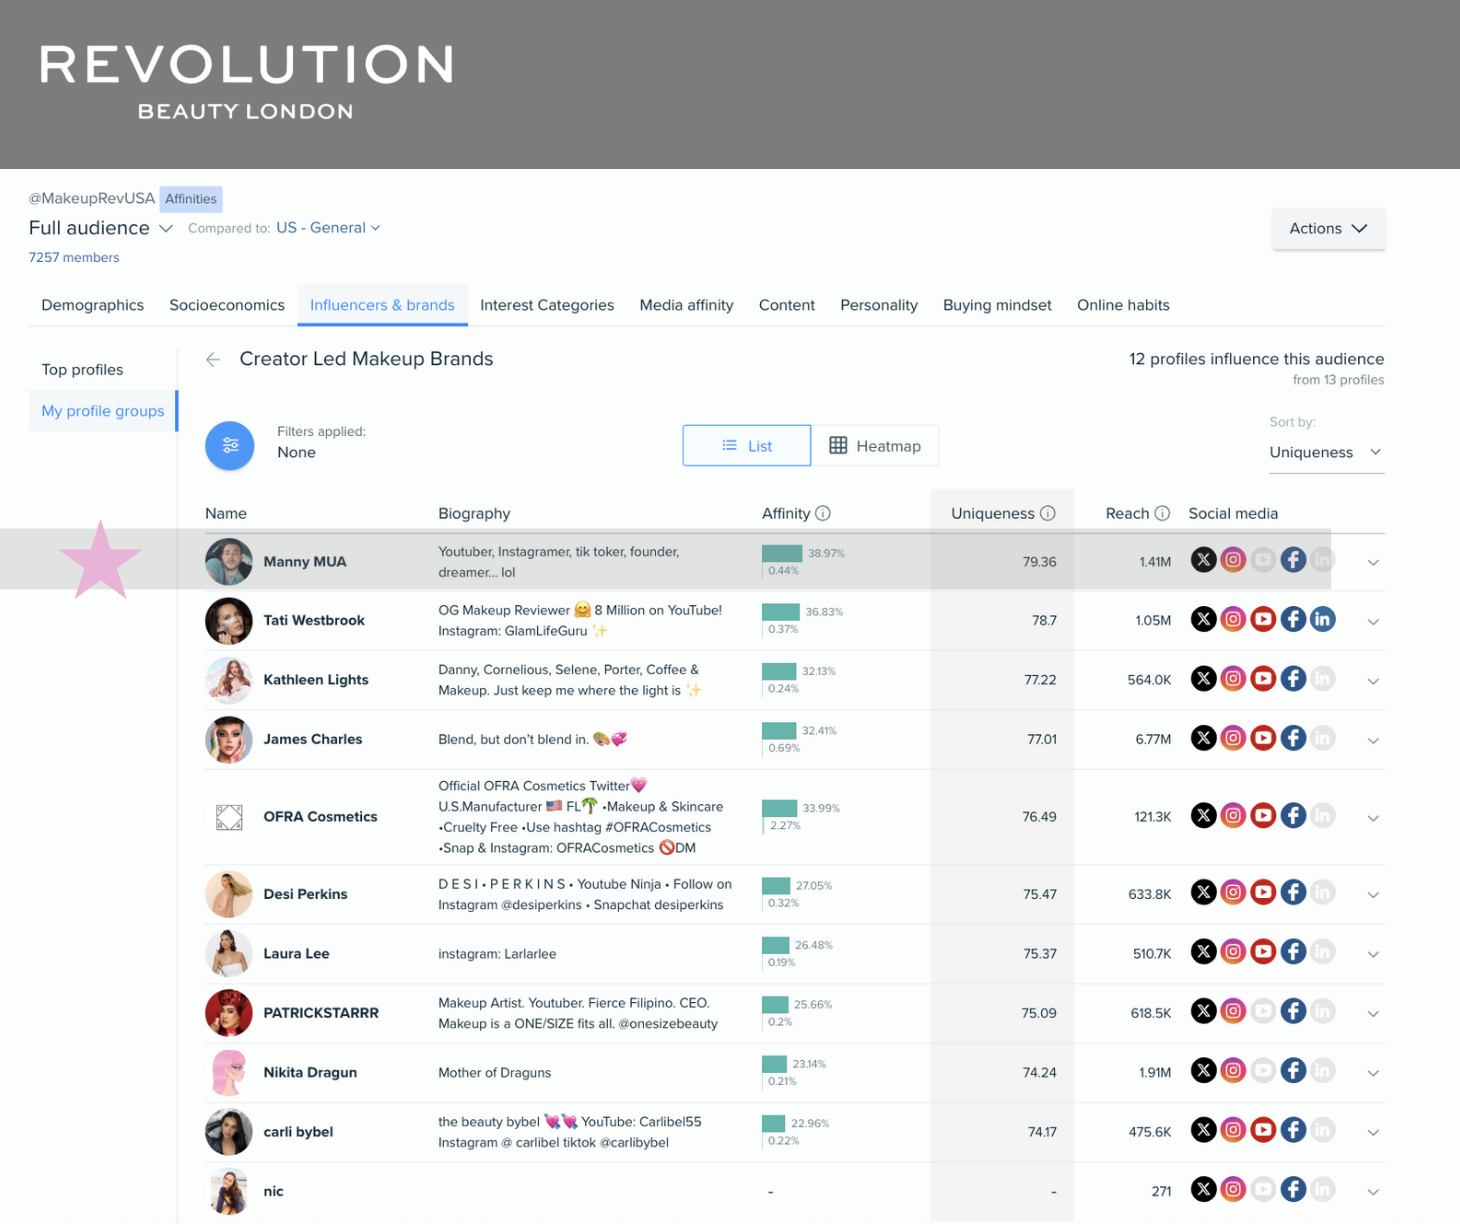Expand the Tati Westbrook row
1460x1224 pixels.
click(x=1373, y=621)
